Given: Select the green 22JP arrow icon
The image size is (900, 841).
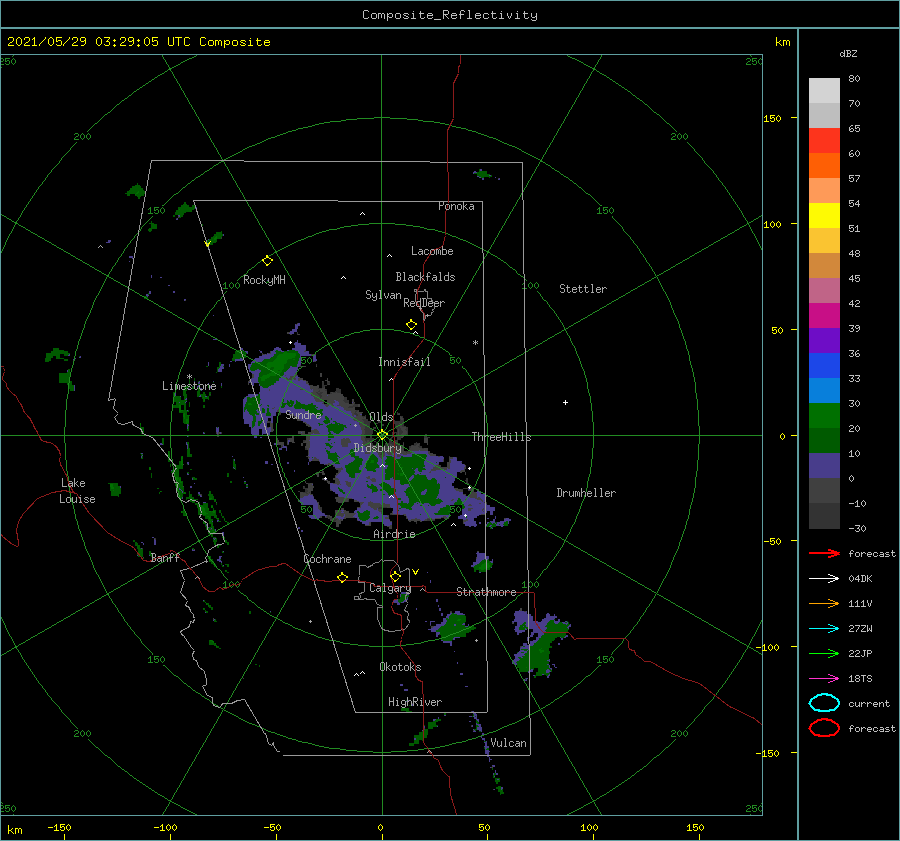Looking at the screenshot, I should click(x=824, y=653).
